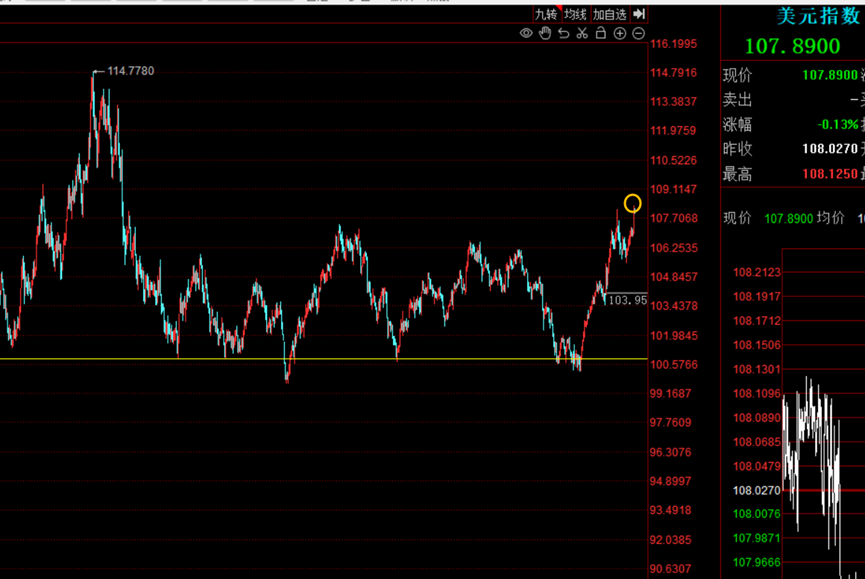Toggle the padlock lock icon
The image size is (865, 579).
[x=601, y=33]
